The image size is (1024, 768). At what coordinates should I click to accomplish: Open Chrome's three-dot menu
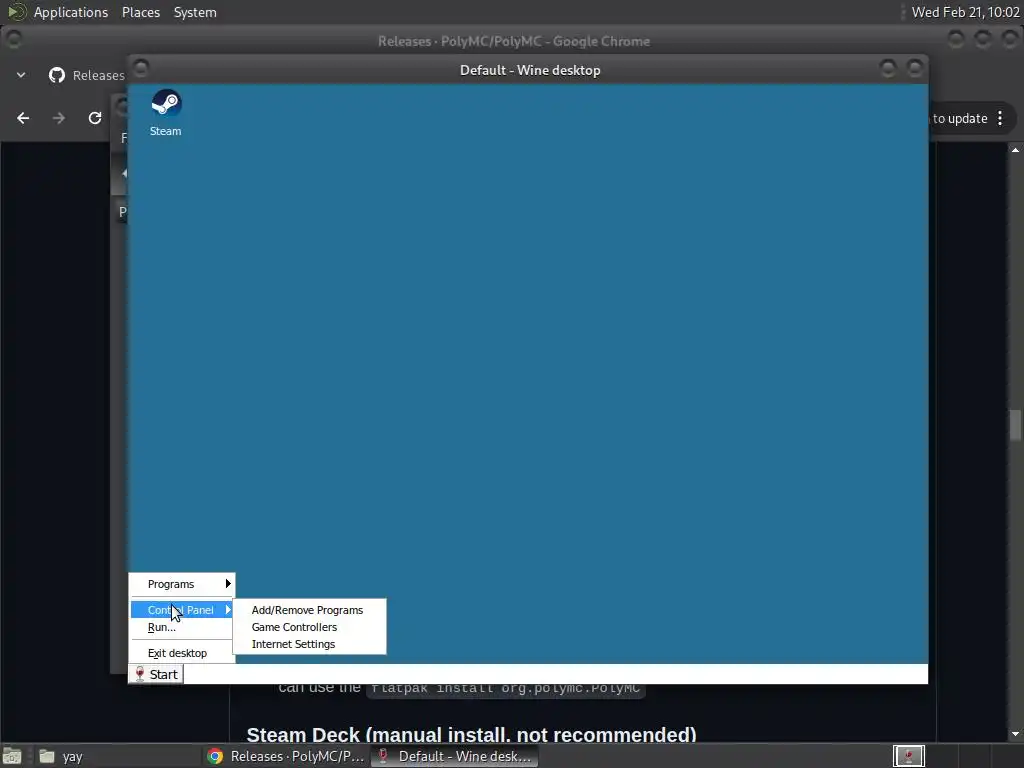point(1000,118)
